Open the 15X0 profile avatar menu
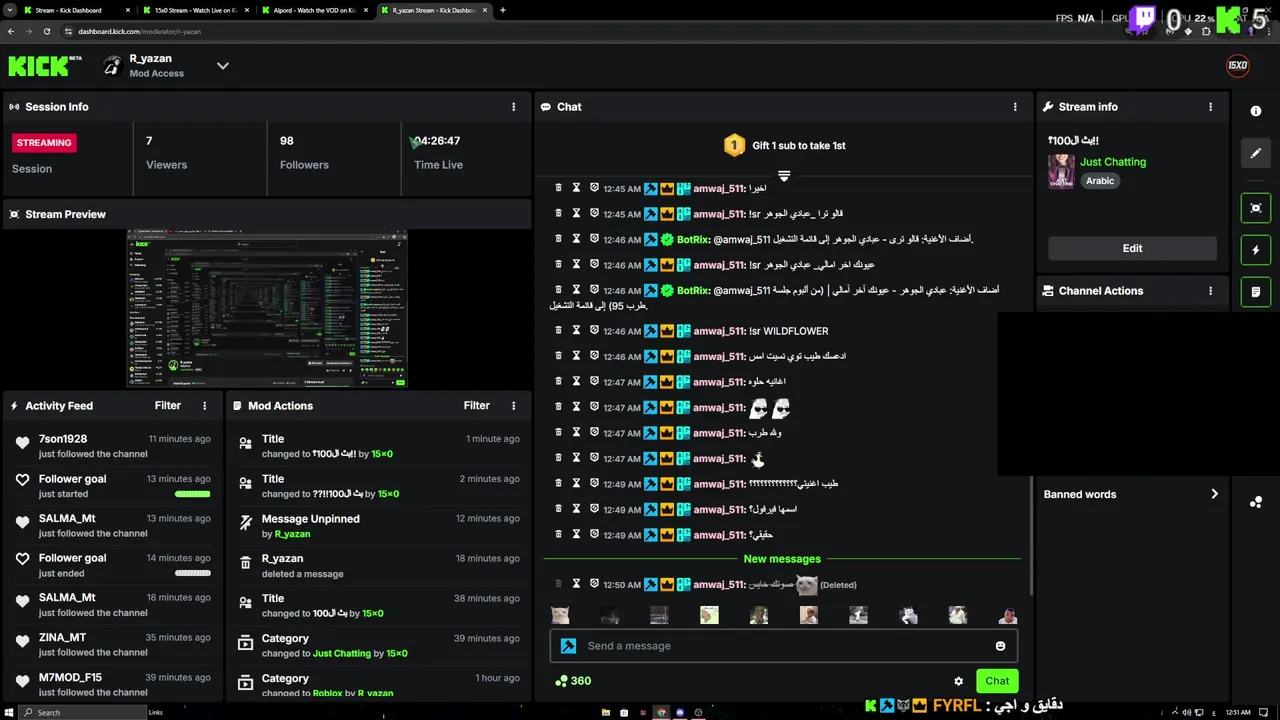Screen dimensions: 1280x720 click(1237, 66)
